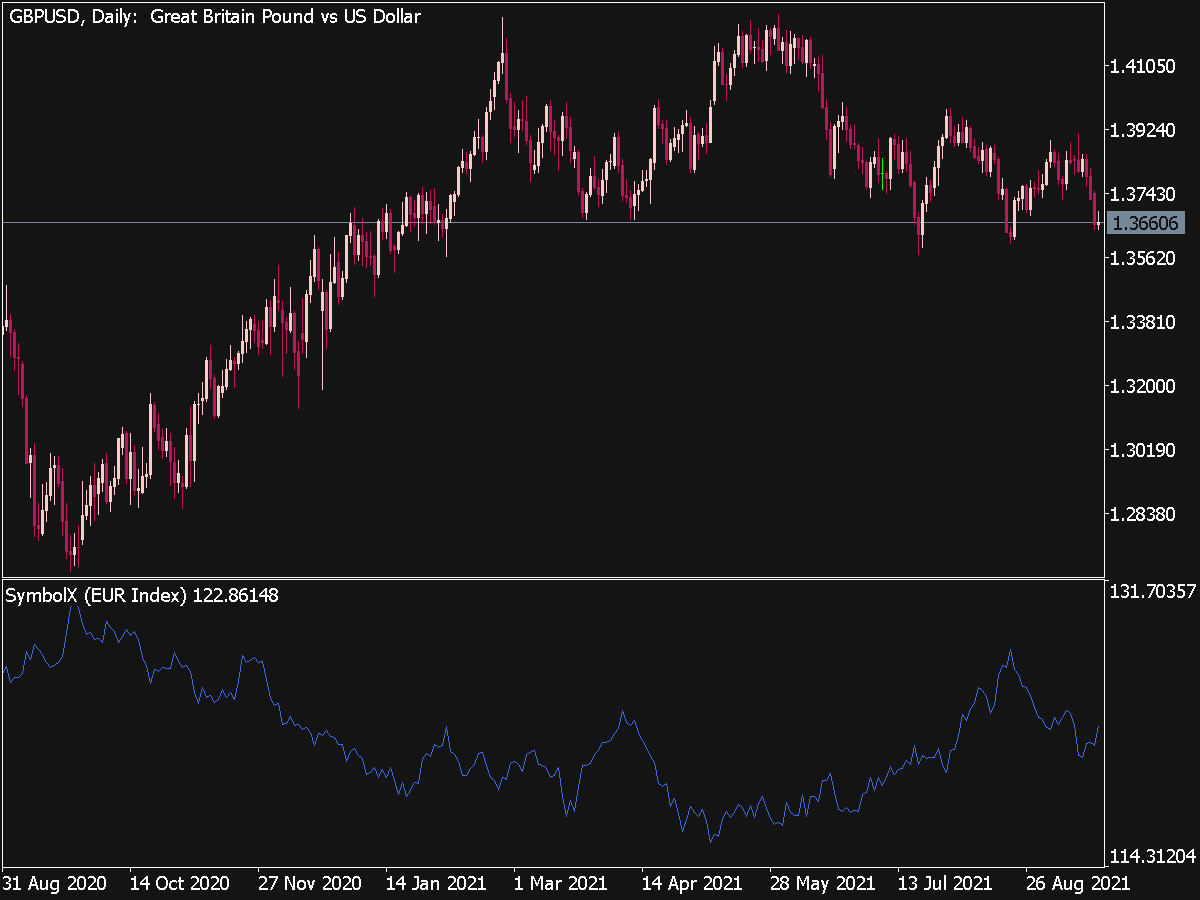
Task: Click the 1.35620 price scale value
Action: point(1143,258)
